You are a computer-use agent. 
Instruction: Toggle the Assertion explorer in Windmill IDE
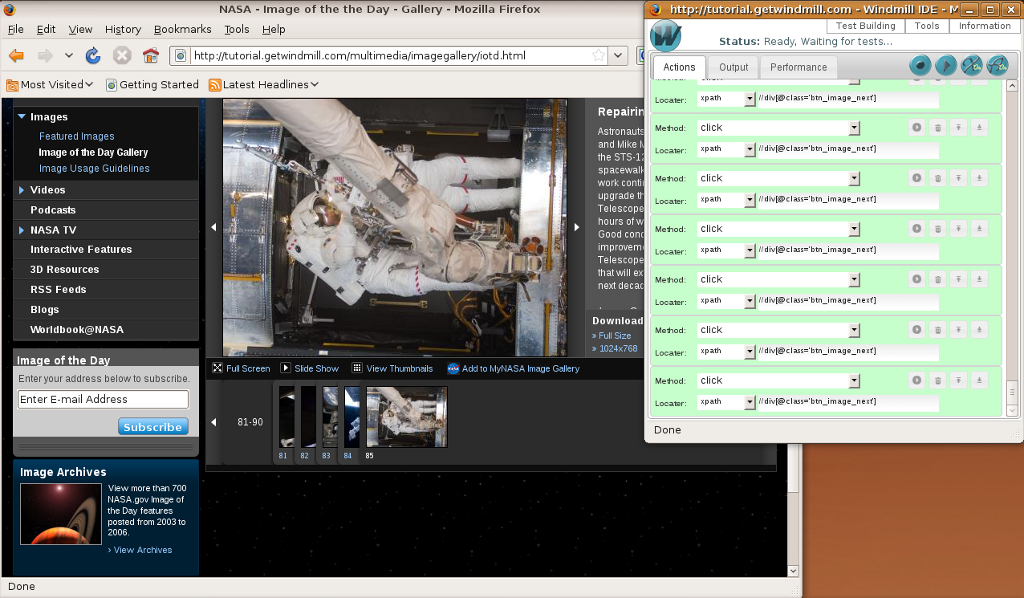[998, 65]
